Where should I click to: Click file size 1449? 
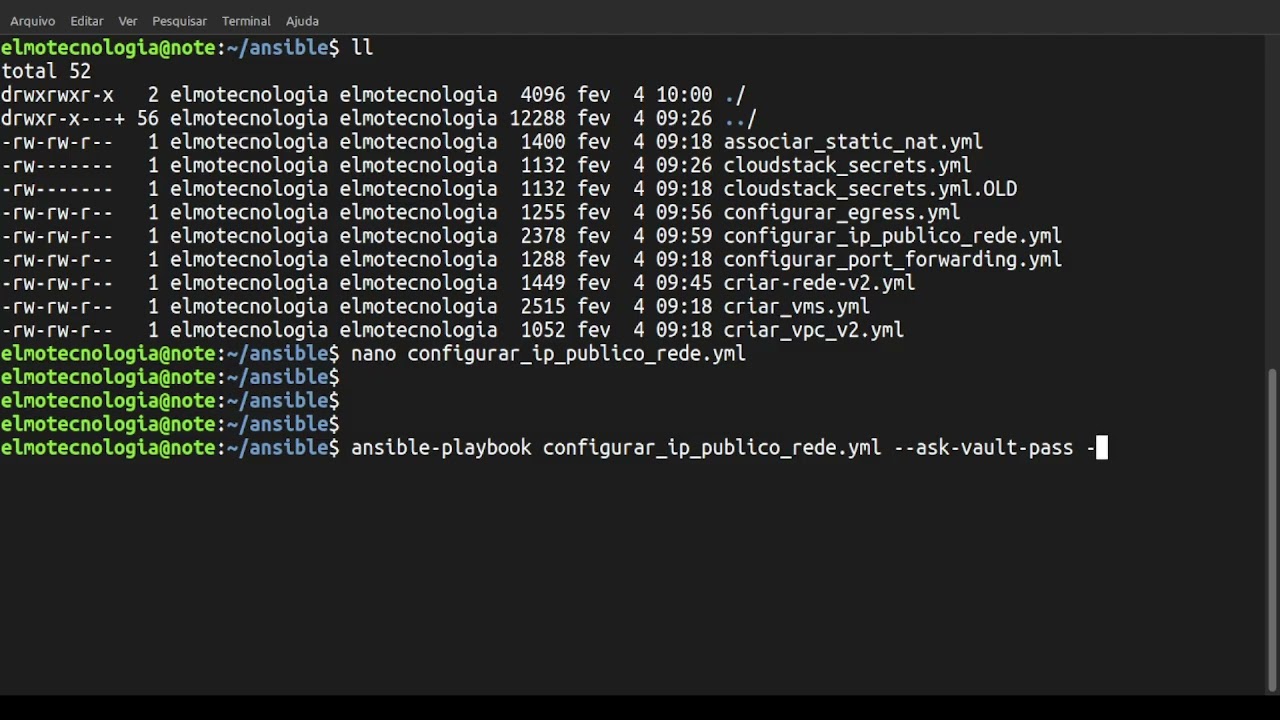click(543, 283)
